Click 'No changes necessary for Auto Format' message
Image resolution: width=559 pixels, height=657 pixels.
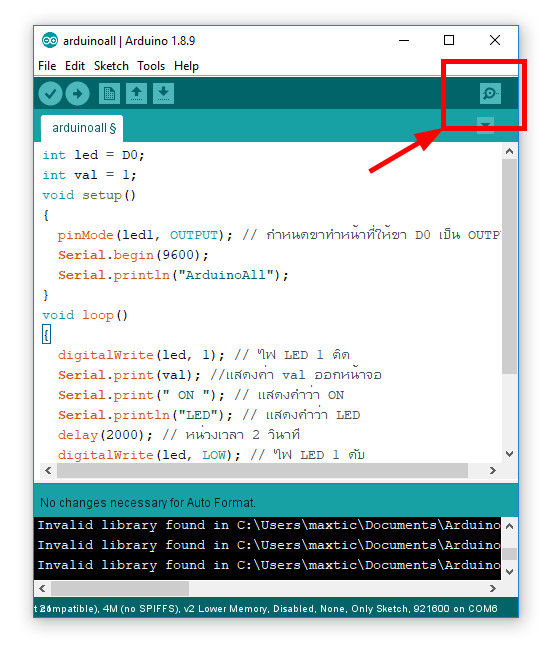click(x=148, y=503)
